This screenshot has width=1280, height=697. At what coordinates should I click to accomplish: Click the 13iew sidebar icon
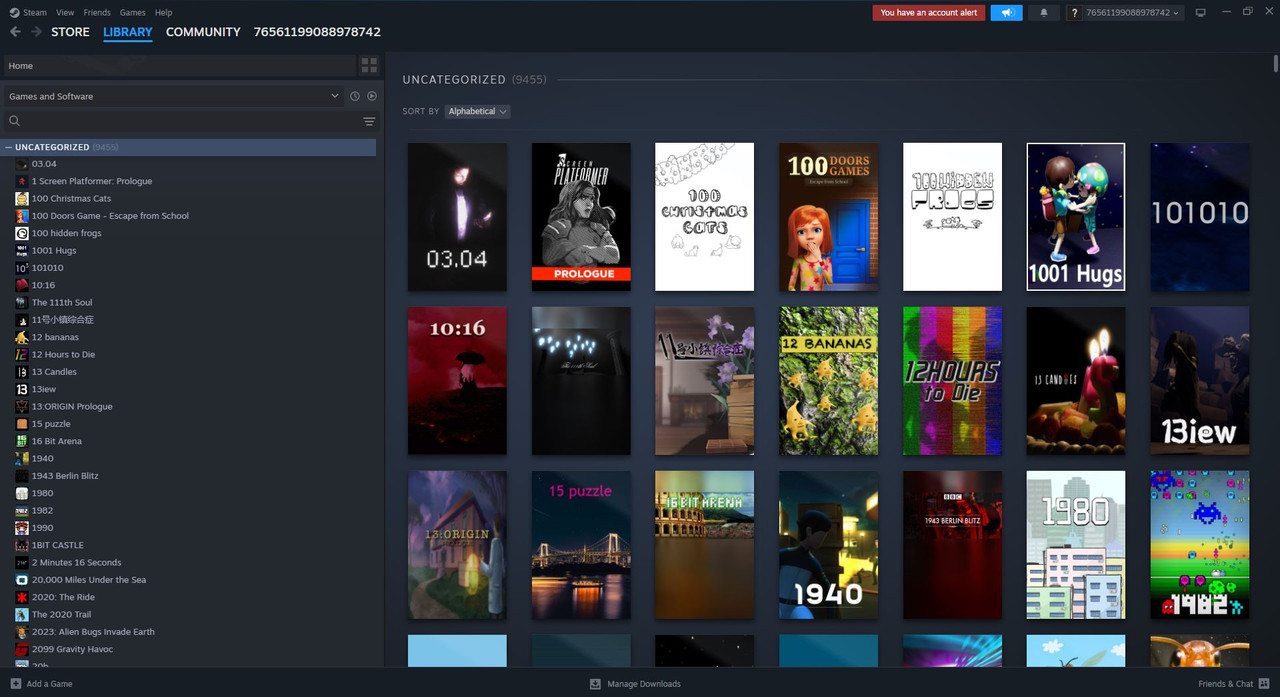22,389
